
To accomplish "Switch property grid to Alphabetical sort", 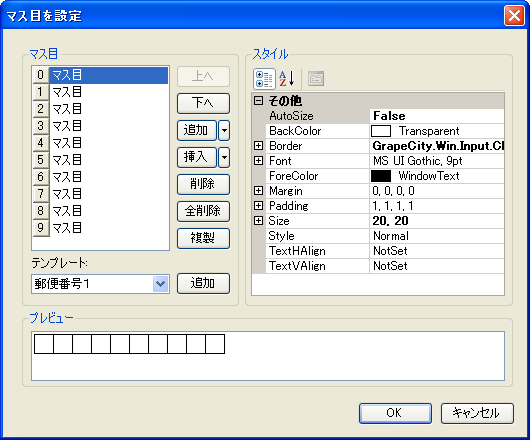I will pos(287,79).
